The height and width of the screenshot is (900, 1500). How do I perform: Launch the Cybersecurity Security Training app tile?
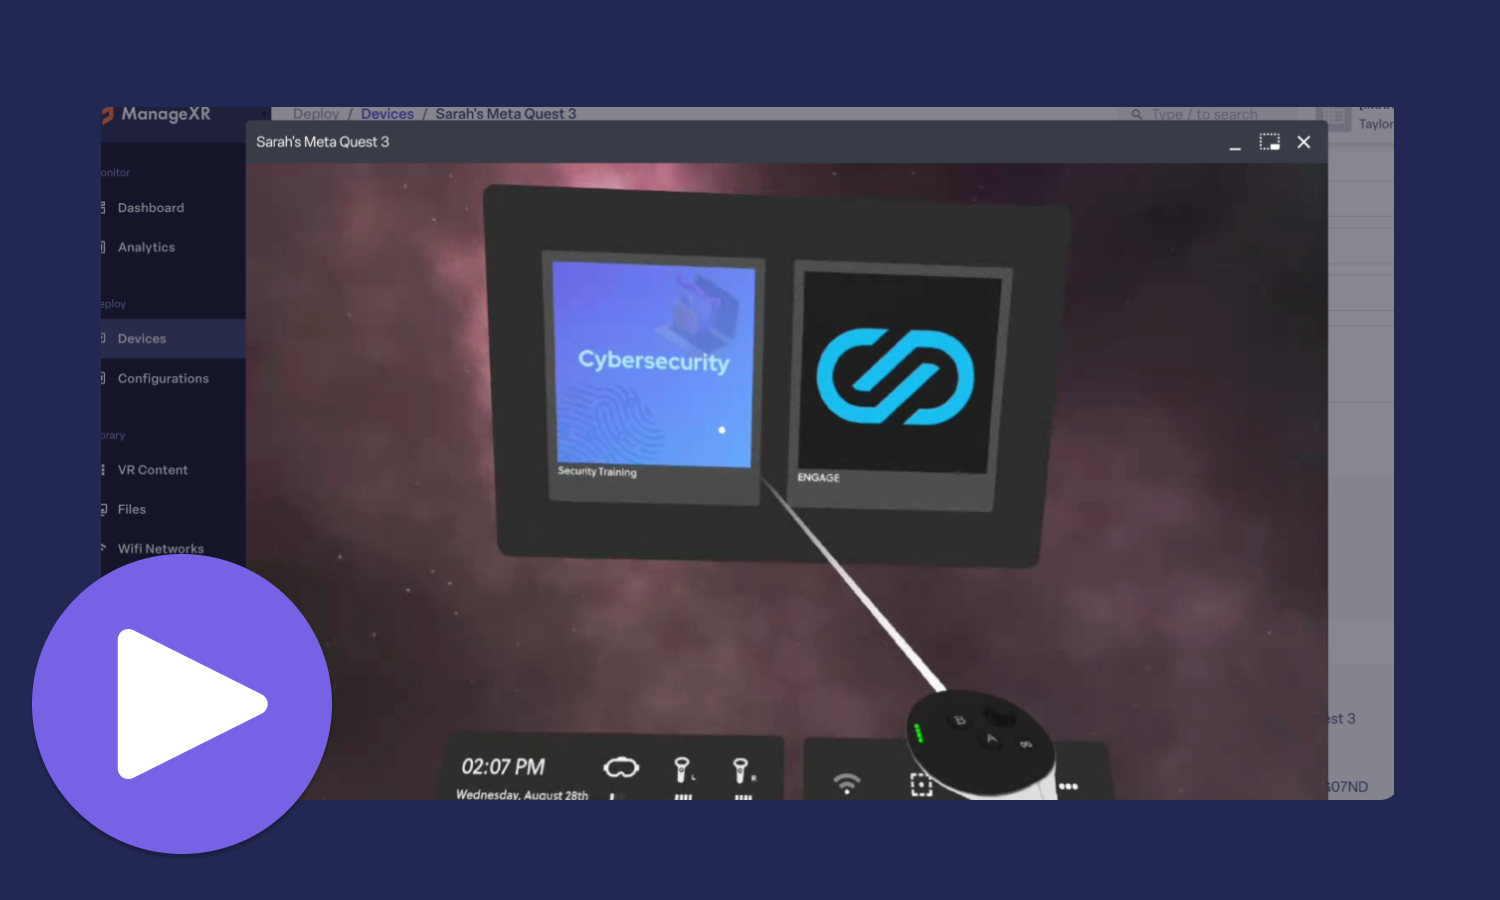(654, 377)
